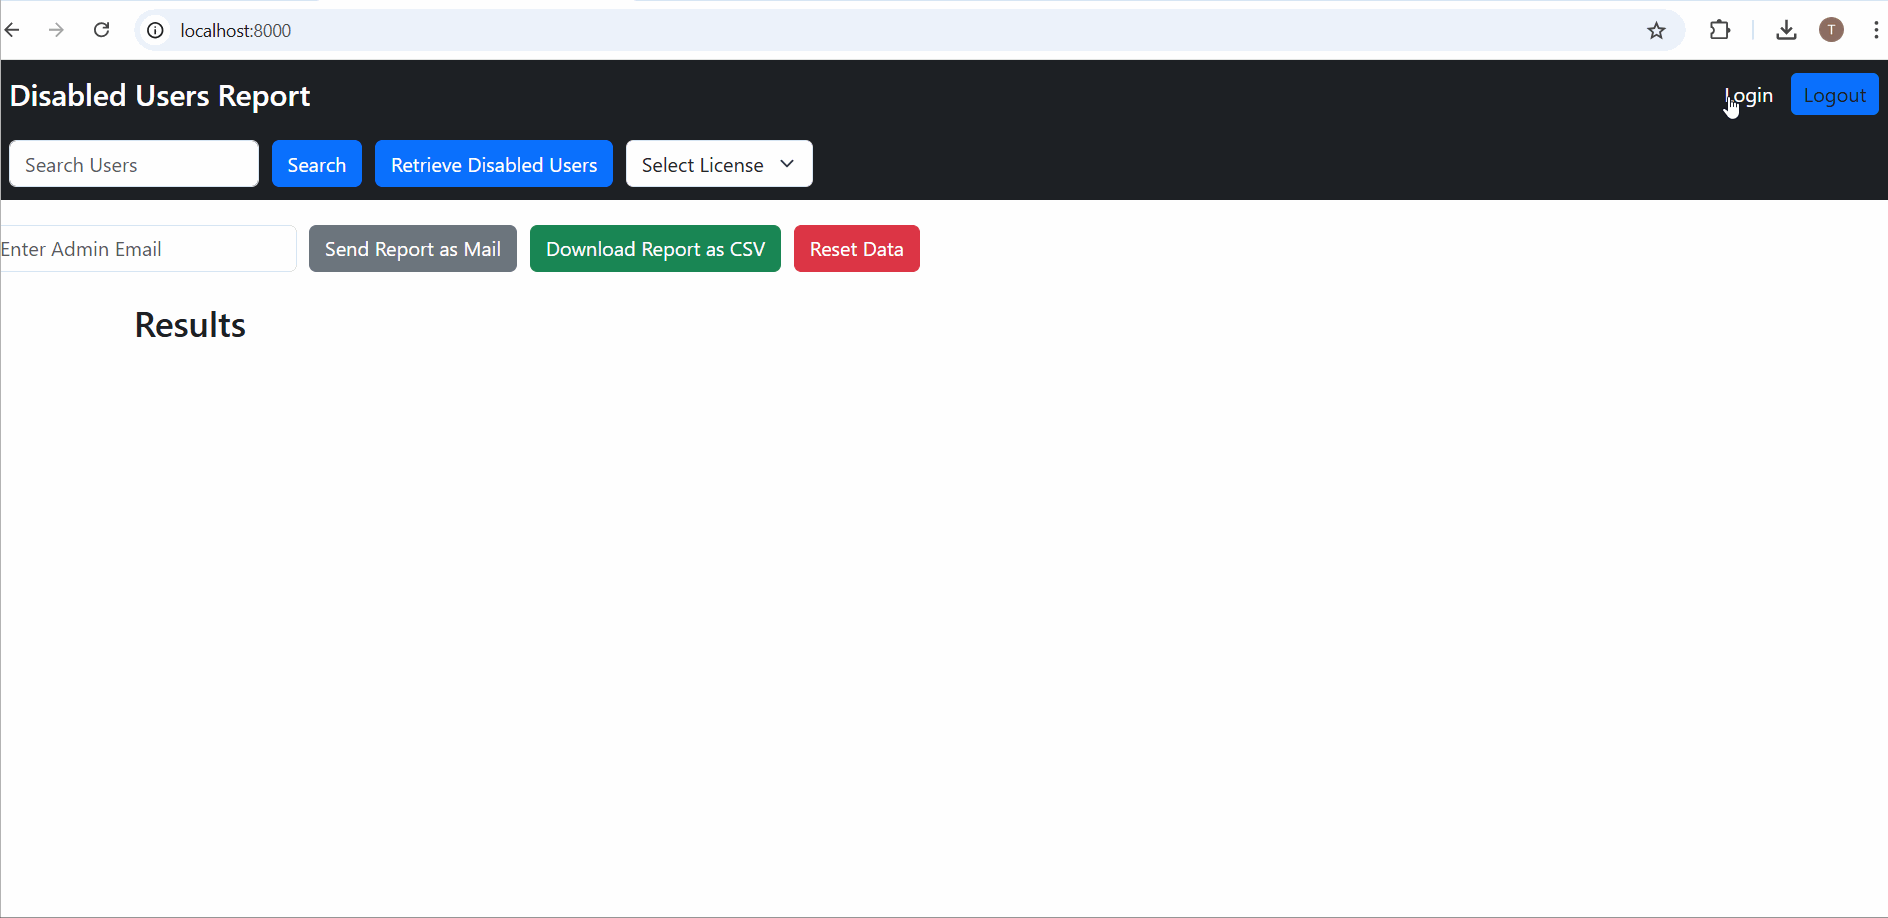Bookmark this page with the star icon
The width and height of the screenshot is (1888, 918).
point(1656,31)
